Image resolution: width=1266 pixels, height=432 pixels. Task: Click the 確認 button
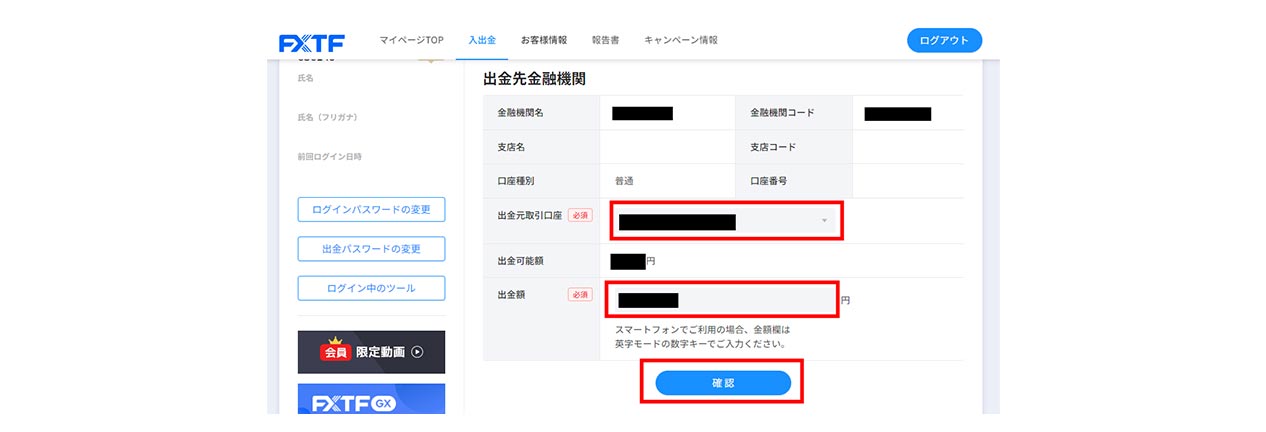pos(723,383)
